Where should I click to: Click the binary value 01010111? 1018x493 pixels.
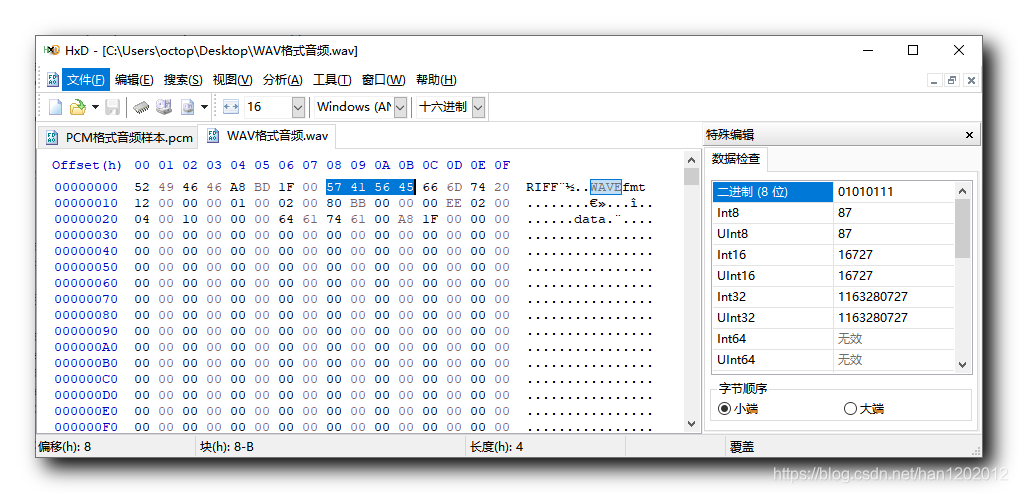tap(865, 192)
